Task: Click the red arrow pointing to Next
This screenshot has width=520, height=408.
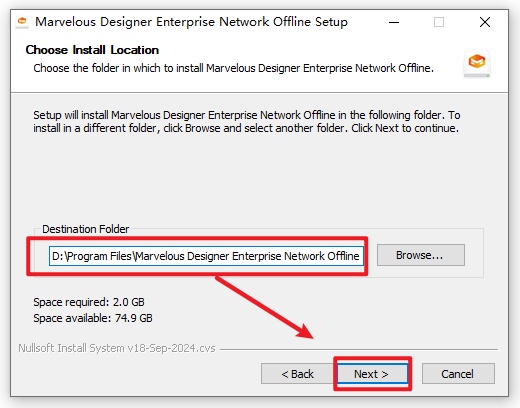Action: click(264, 307)
